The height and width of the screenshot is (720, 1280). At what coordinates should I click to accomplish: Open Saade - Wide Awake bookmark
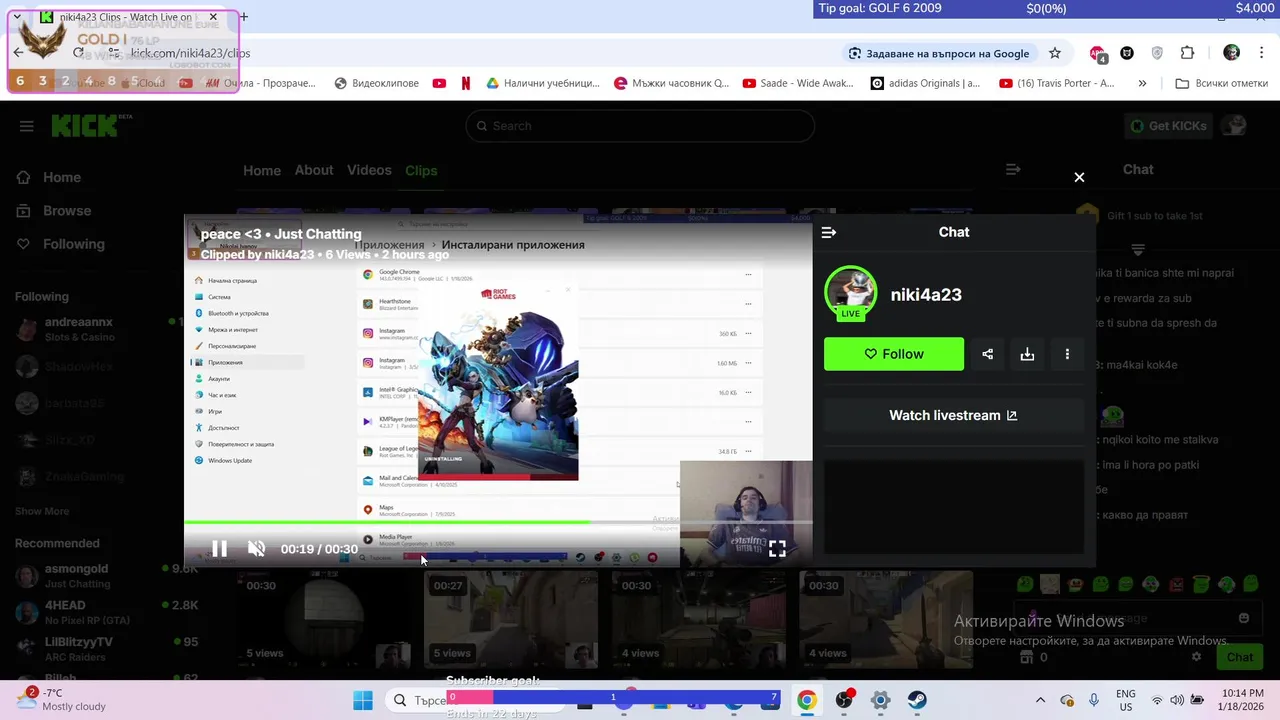[798, 83]
